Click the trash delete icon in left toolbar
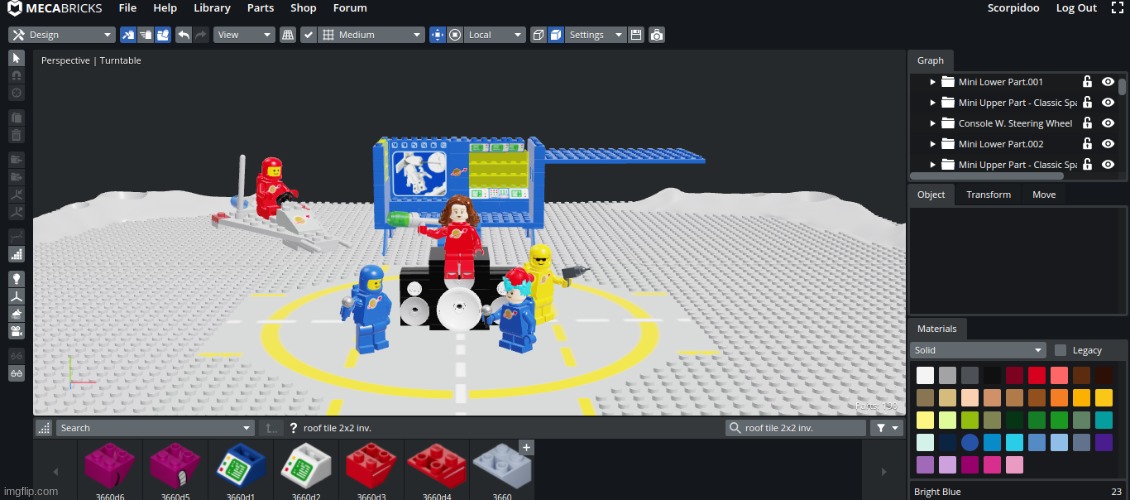 (x=16, y=135)
